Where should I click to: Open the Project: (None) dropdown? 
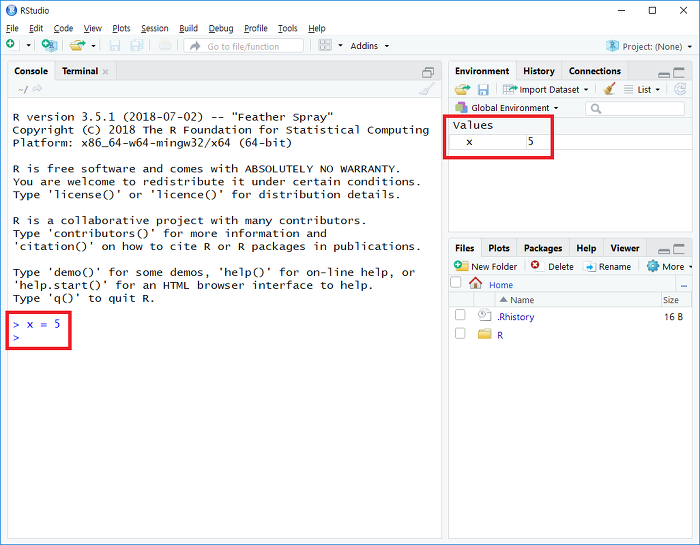click(x=649, y=46)
